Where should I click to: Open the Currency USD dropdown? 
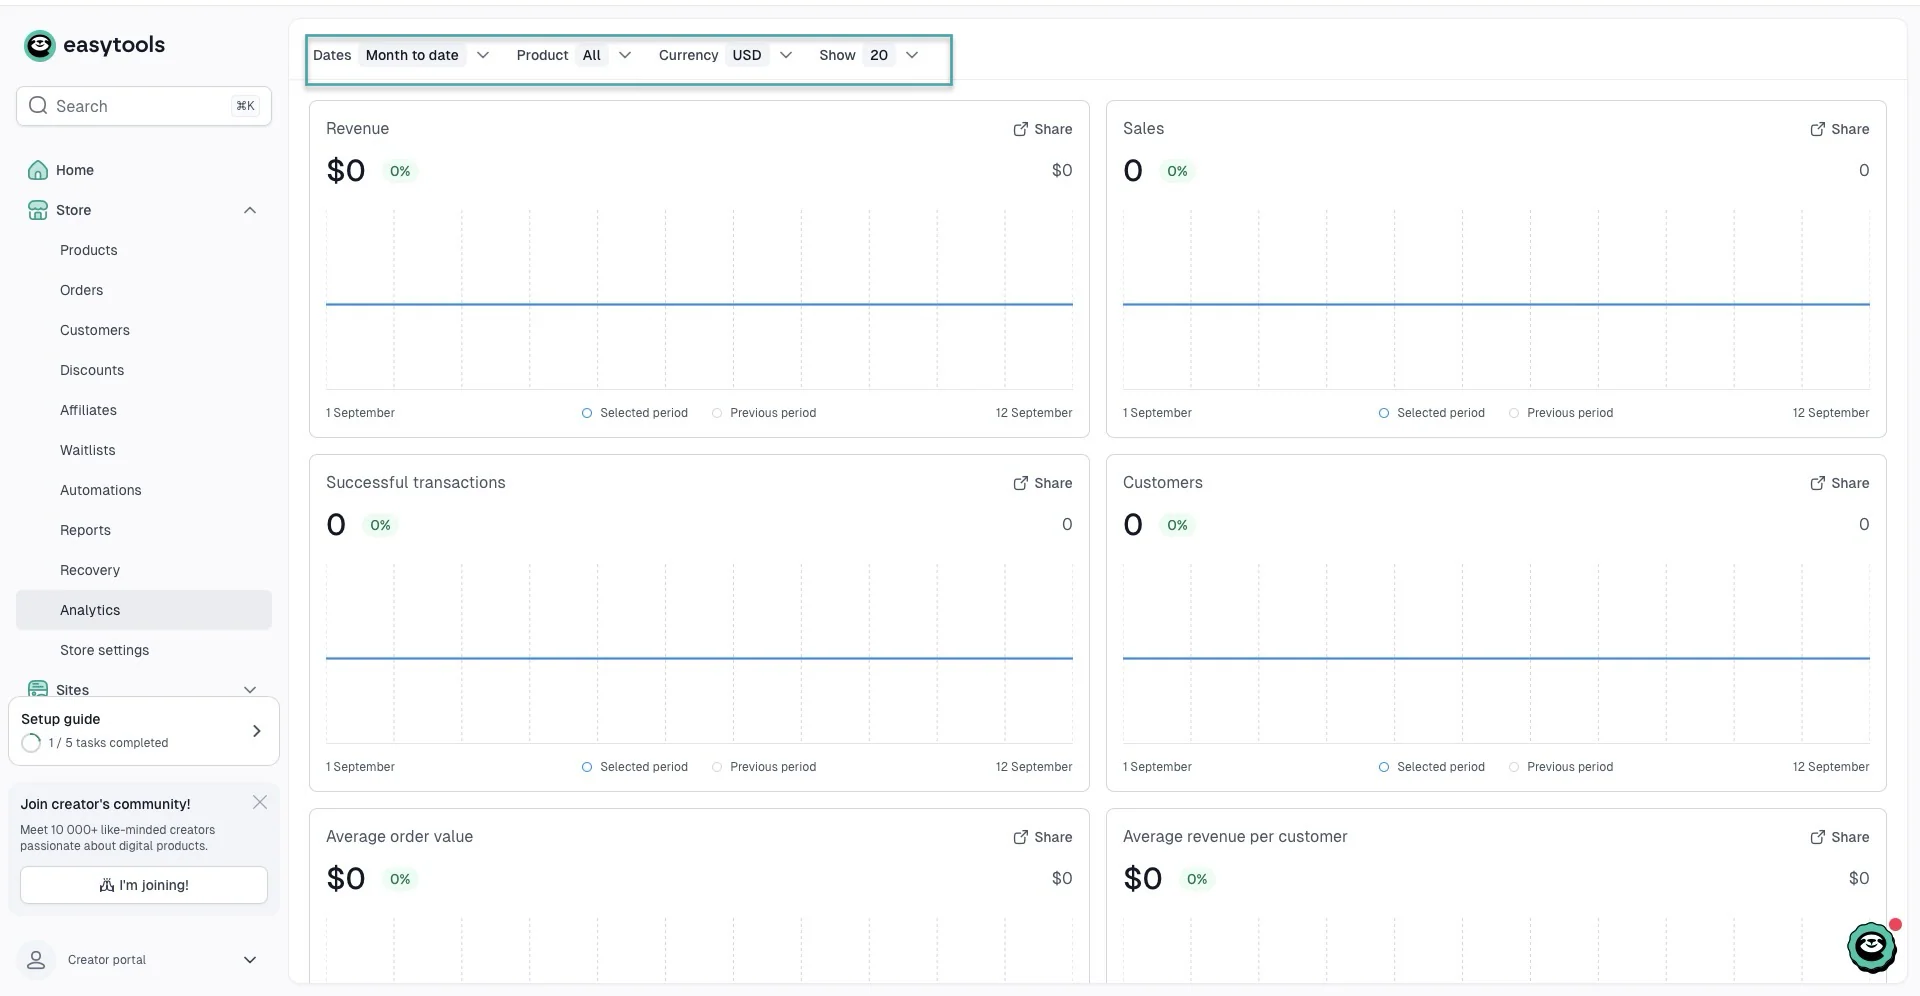point(725,55)
